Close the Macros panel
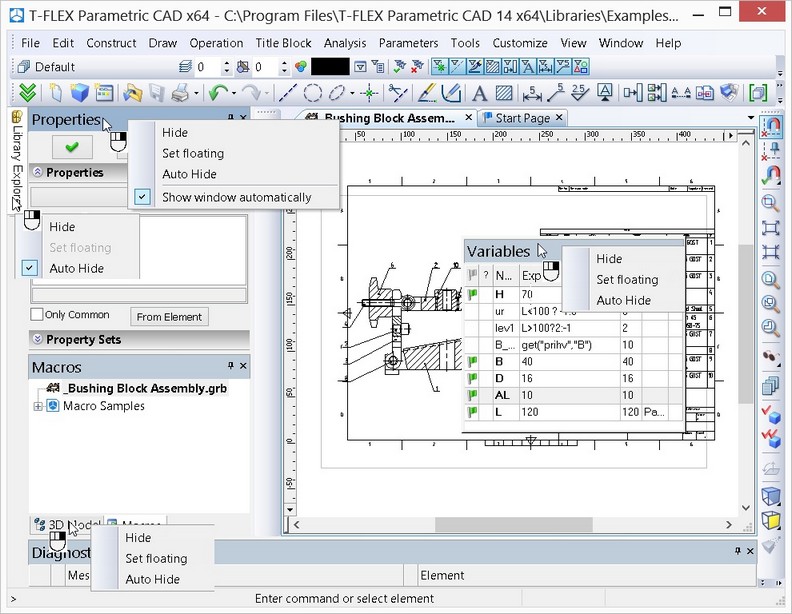The image size is (792, 614). pyautogui.click(x=243, y=366)
